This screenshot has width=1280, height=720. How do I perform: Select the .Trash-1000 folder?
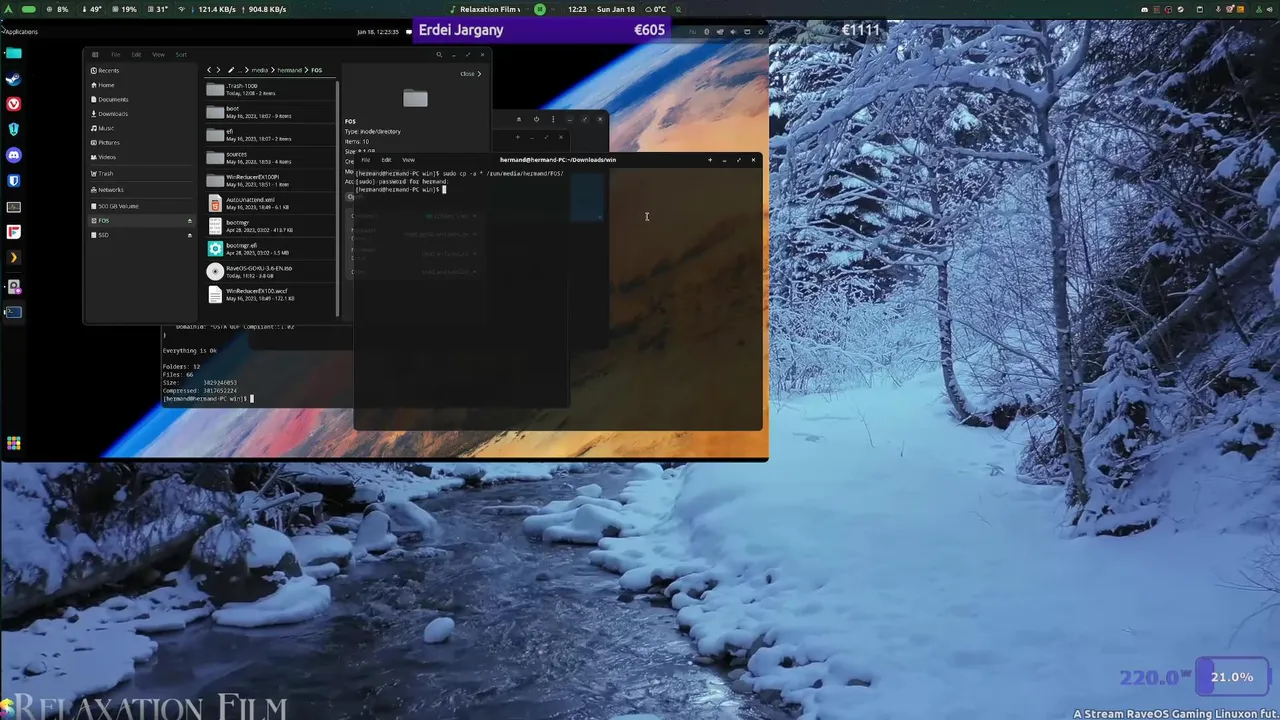[x=270, y=89]
